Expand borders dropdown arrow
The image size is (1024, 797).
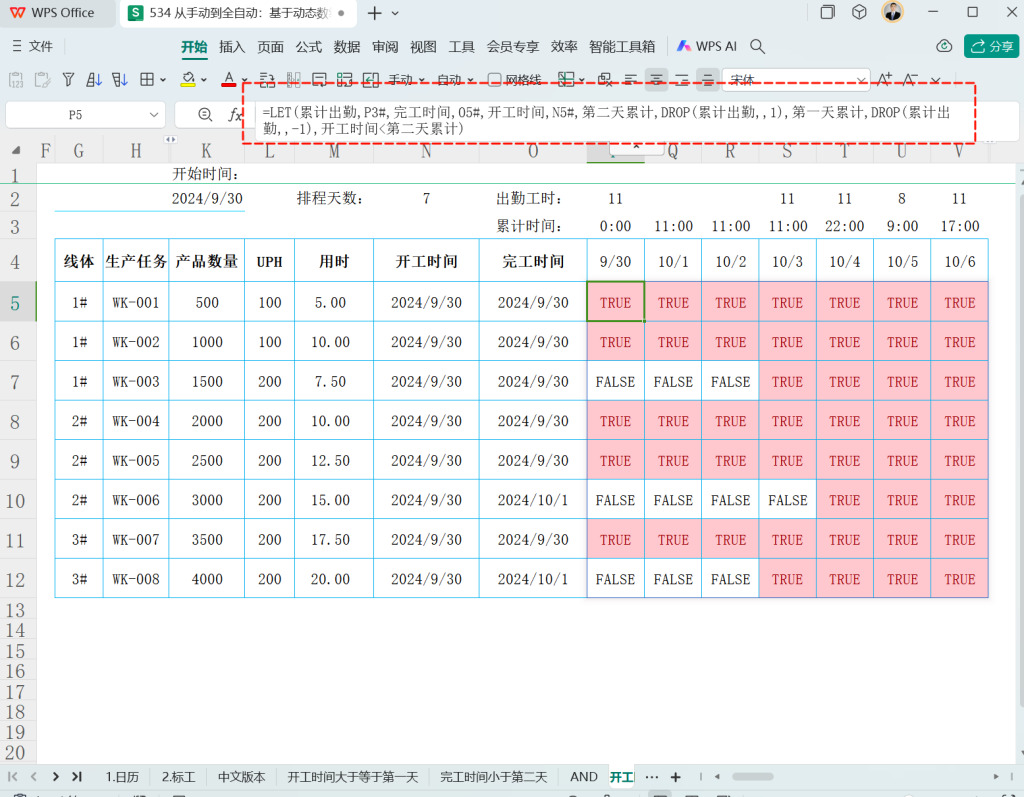[x=163, y=80]
